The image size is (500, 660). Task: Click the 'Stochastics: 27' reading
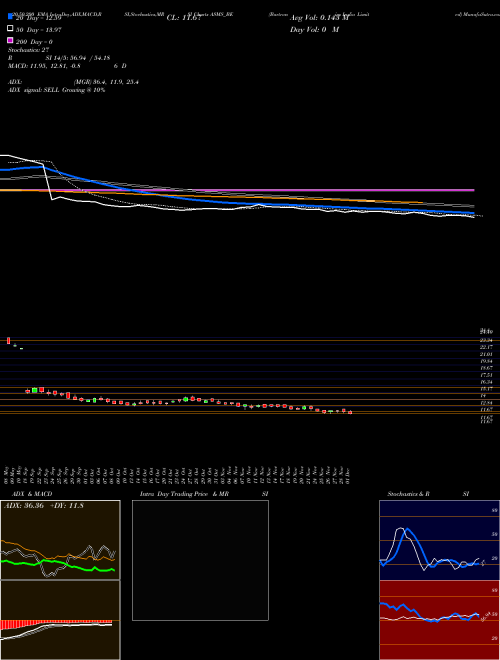click(x=29, y=50)
